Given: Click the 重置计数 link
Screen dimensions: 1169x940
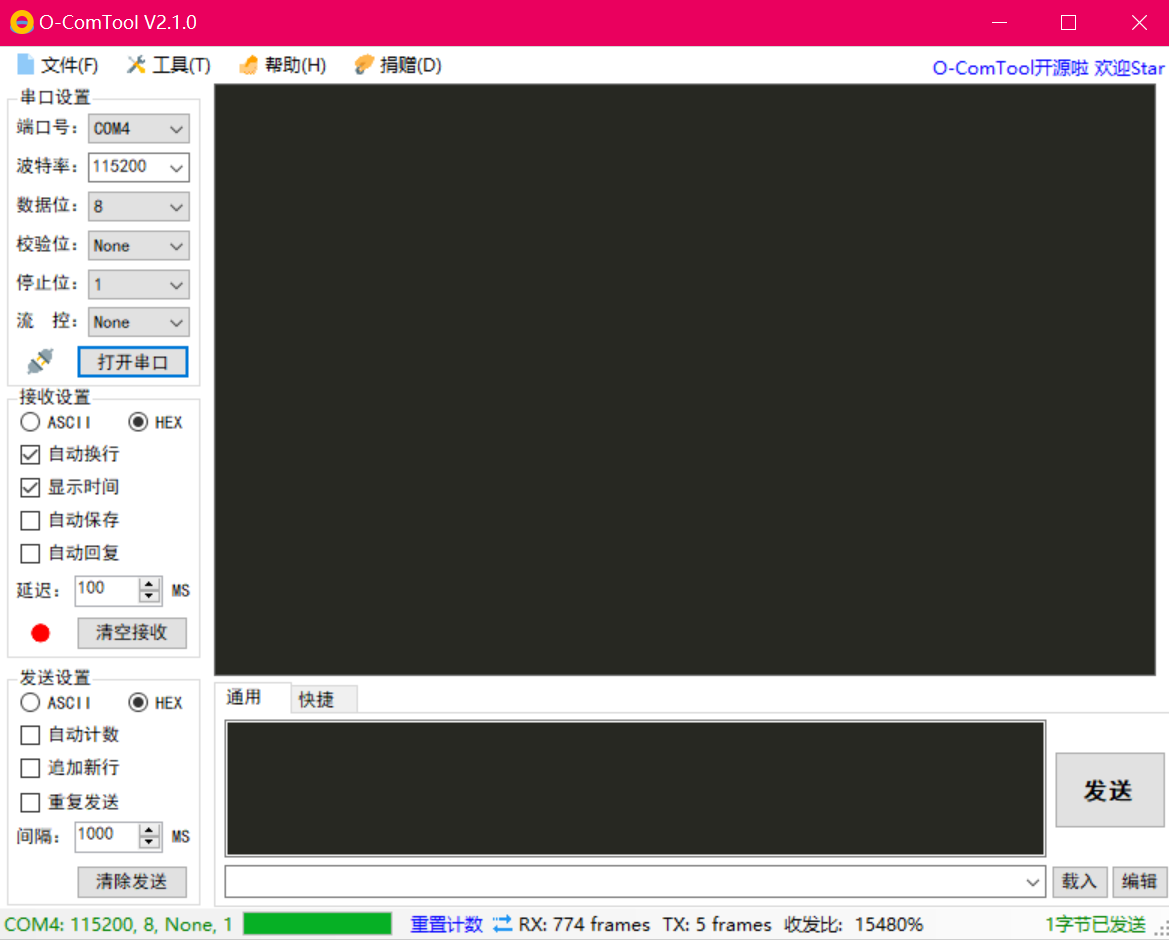Looking at the screenshot, I should point(446,924).
